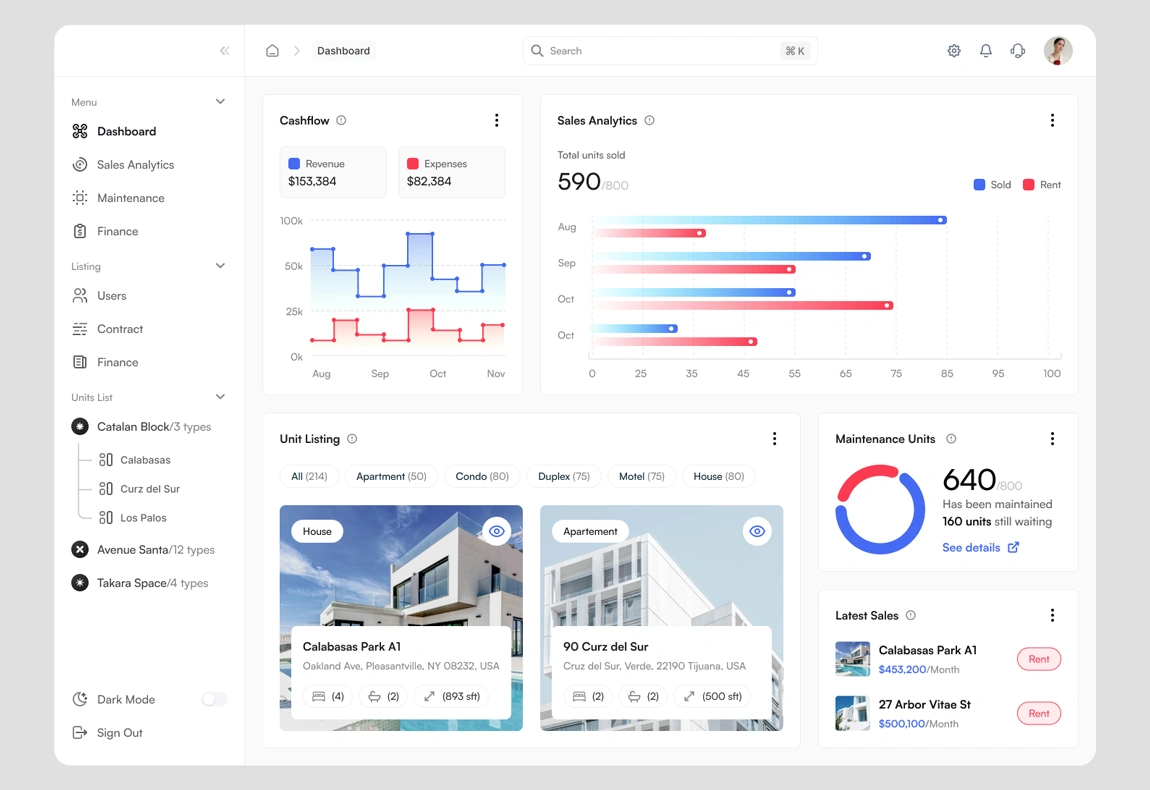Click the info icon beside Sales Analytics
1150x790 pixels.
coord(650,121)
